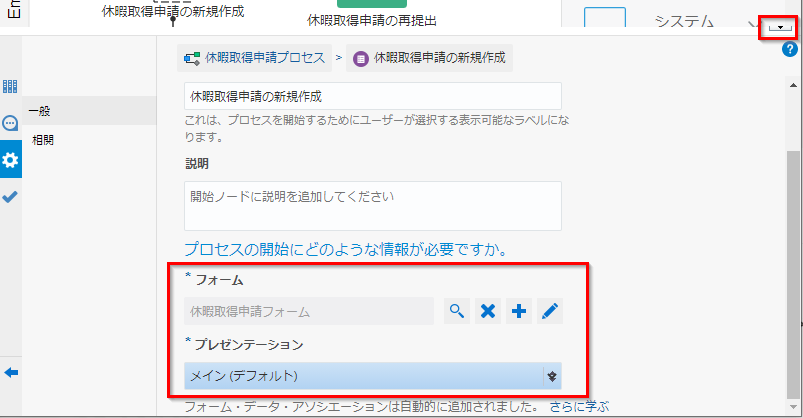Click the 休暇取得申請の新規作成 breadcrumb
Screen dimensions: 803x418
click(428, 59)
